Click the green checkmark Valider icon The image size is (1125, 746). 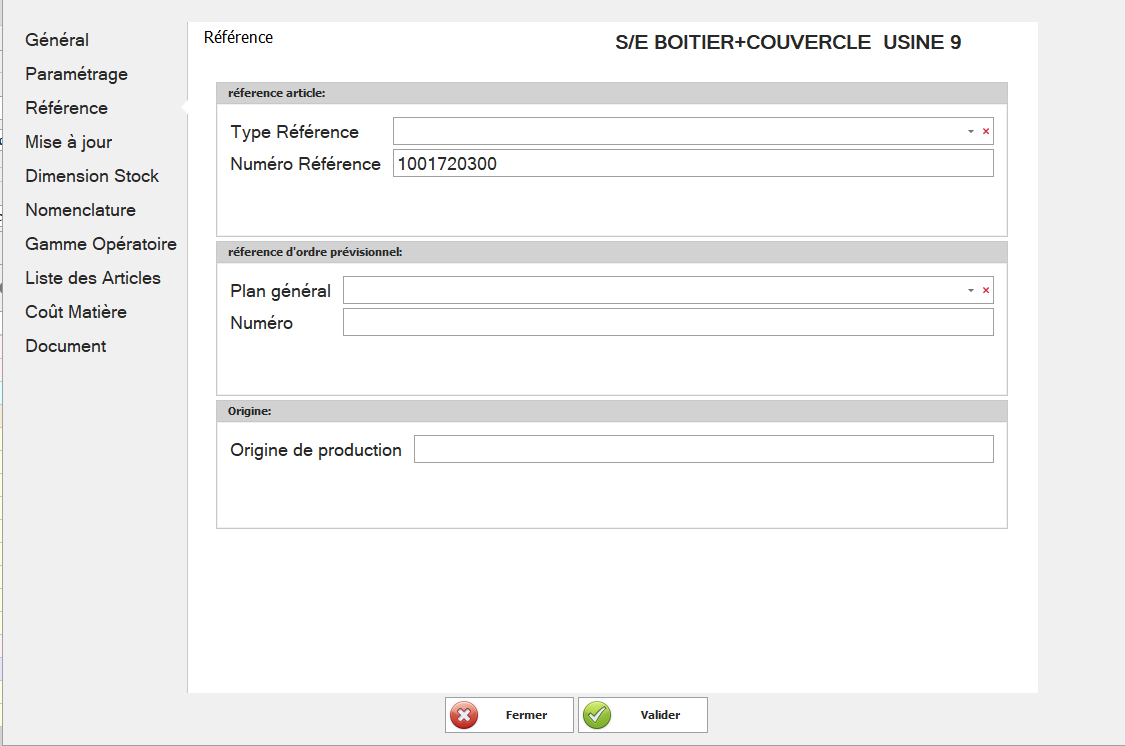point(597,715)
